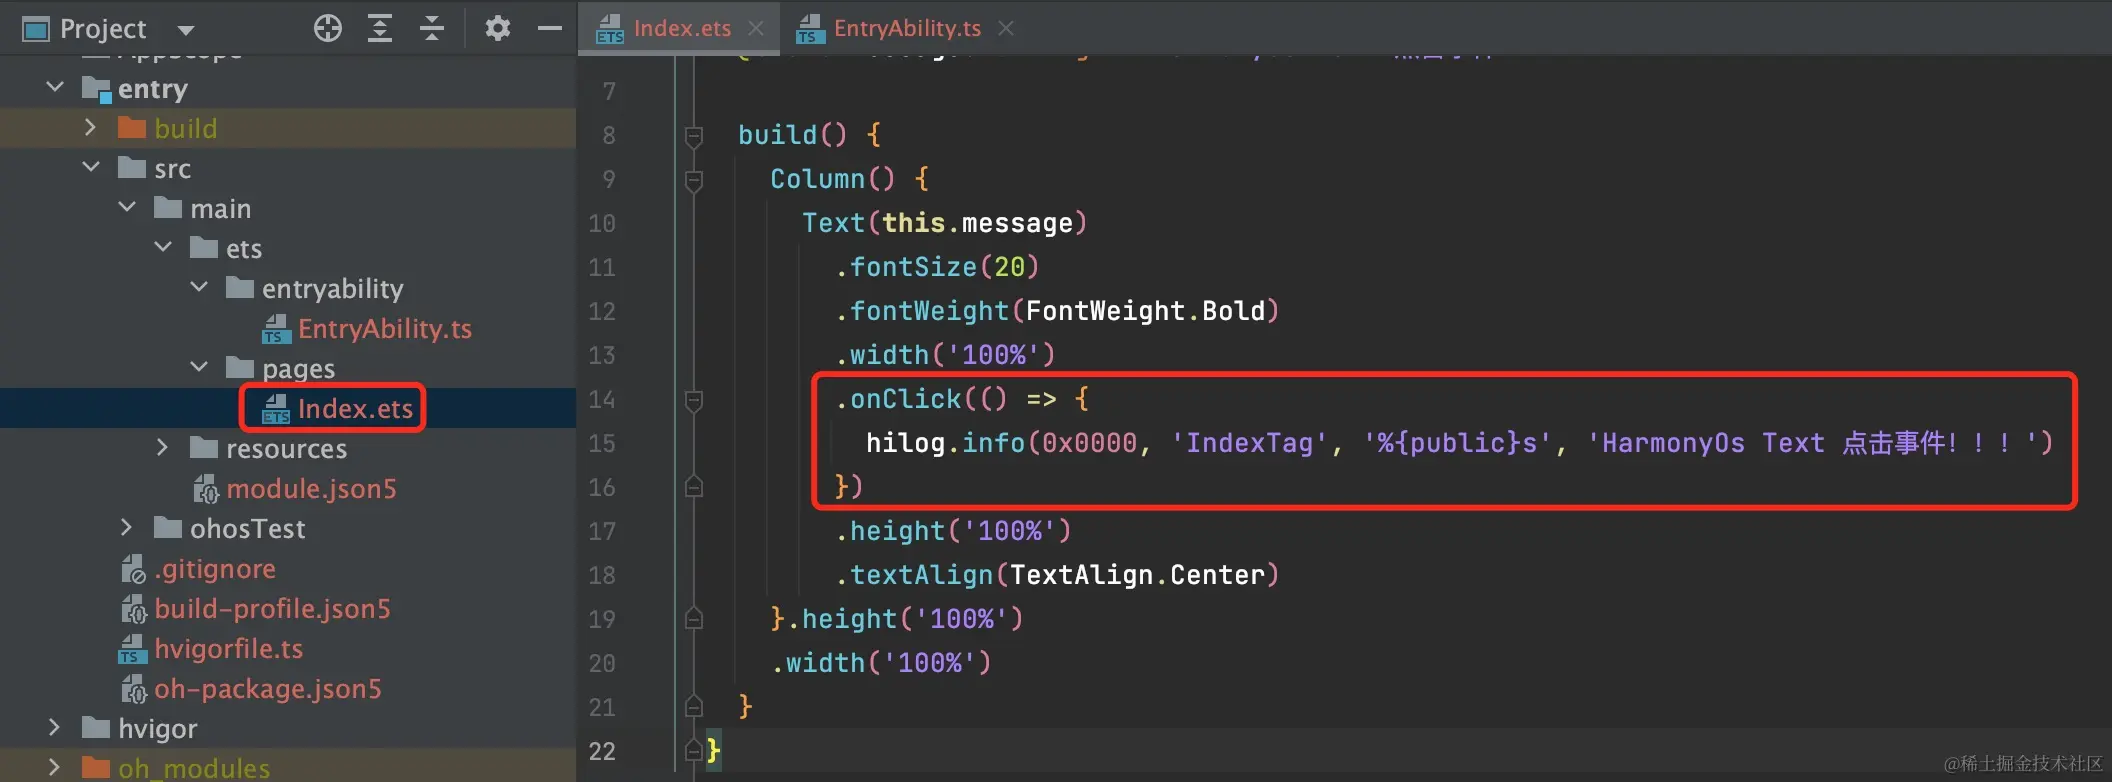This screenshot has width=2112, height=782.
Task: Close the EntryAbility.ts tab
Action: click(1006, 29)
